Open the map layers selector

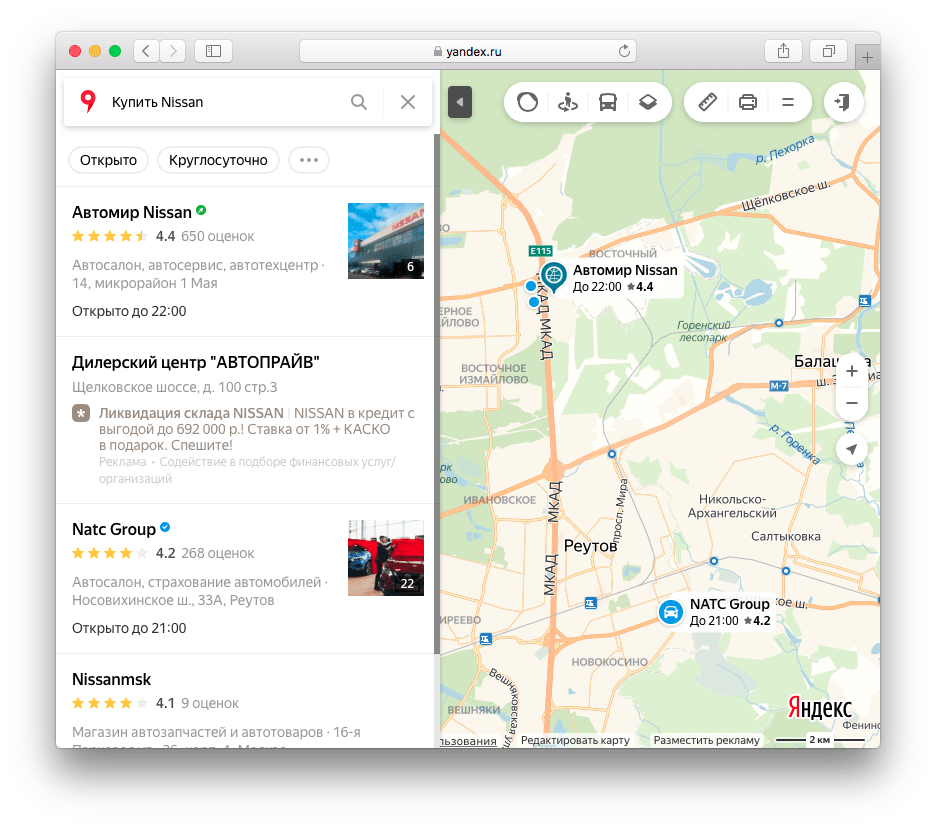click(x=648, y=102)
